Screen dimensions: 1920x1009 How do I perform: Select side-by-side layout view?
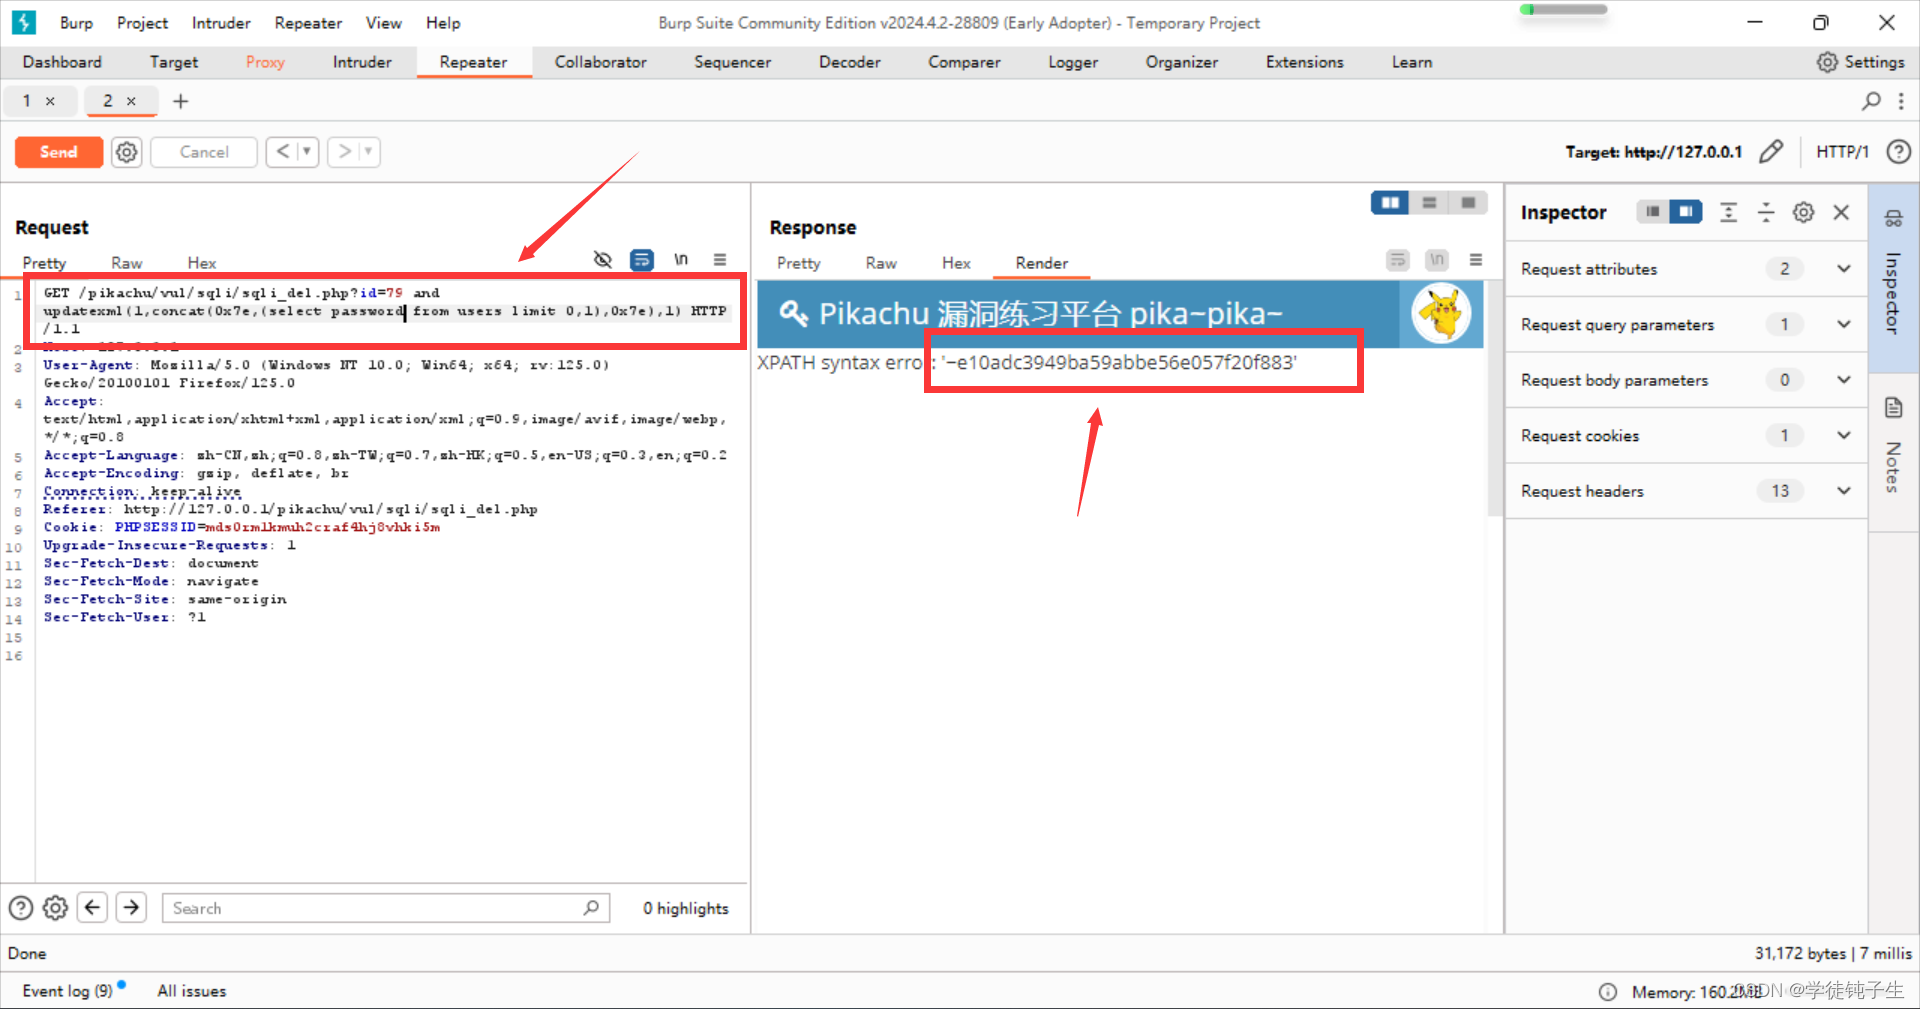(1390, 203)
